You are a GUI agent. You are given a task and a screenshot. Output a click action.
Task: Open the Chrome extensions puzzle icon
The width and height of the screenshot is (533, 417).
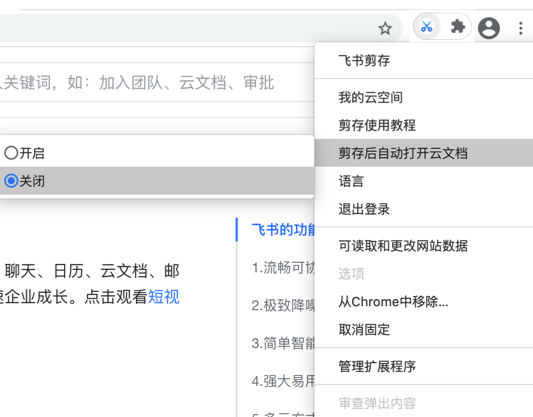[458, 27]
